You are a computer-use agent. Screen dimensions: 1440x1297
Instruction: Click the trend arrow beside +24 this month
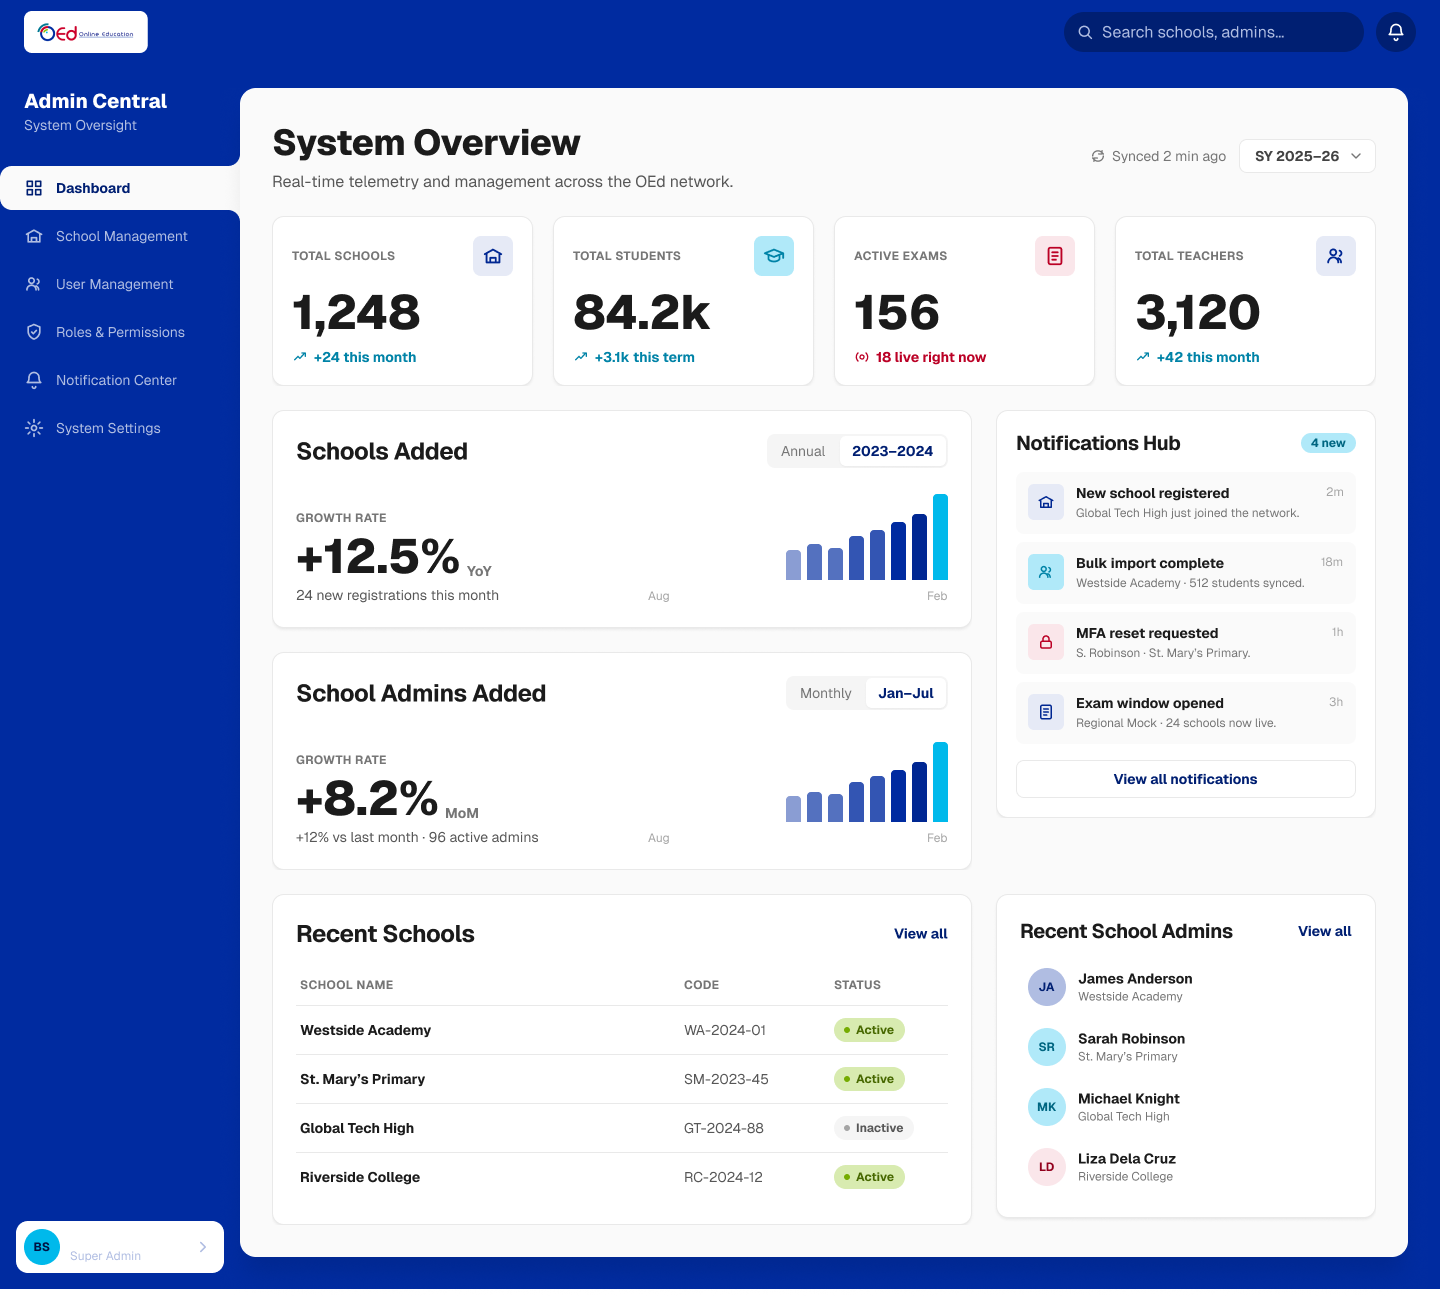tap(300, 357)
